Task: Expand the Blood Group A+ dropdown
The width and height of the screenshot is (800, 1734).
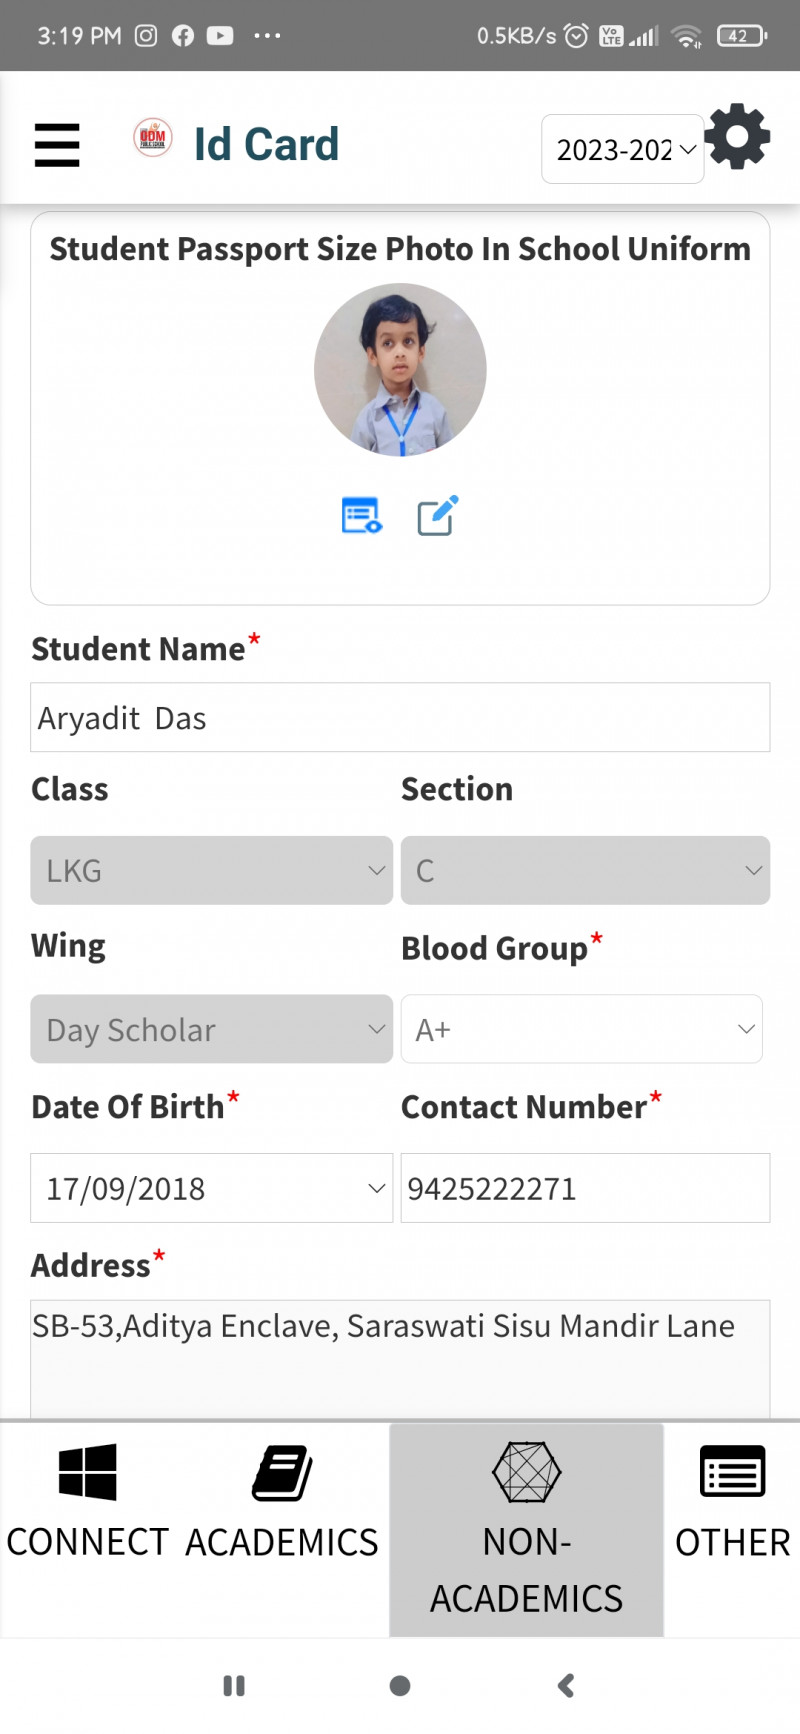Action: click(582, 1029)
